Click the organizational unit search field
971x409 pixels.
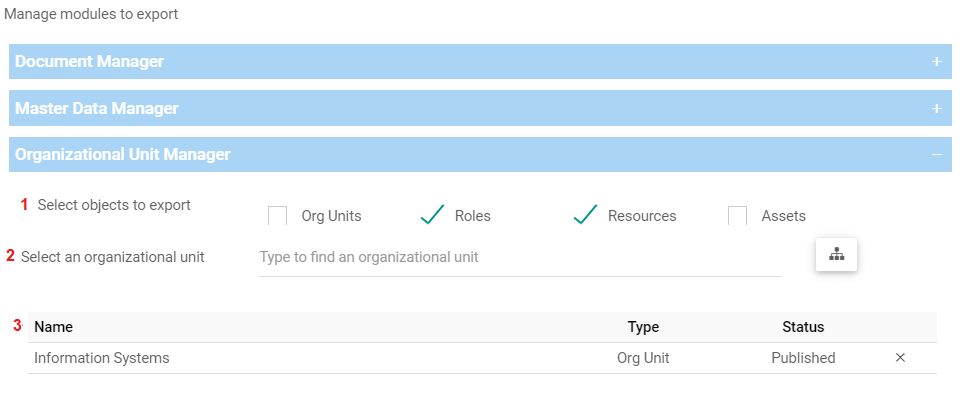point(520,257)
